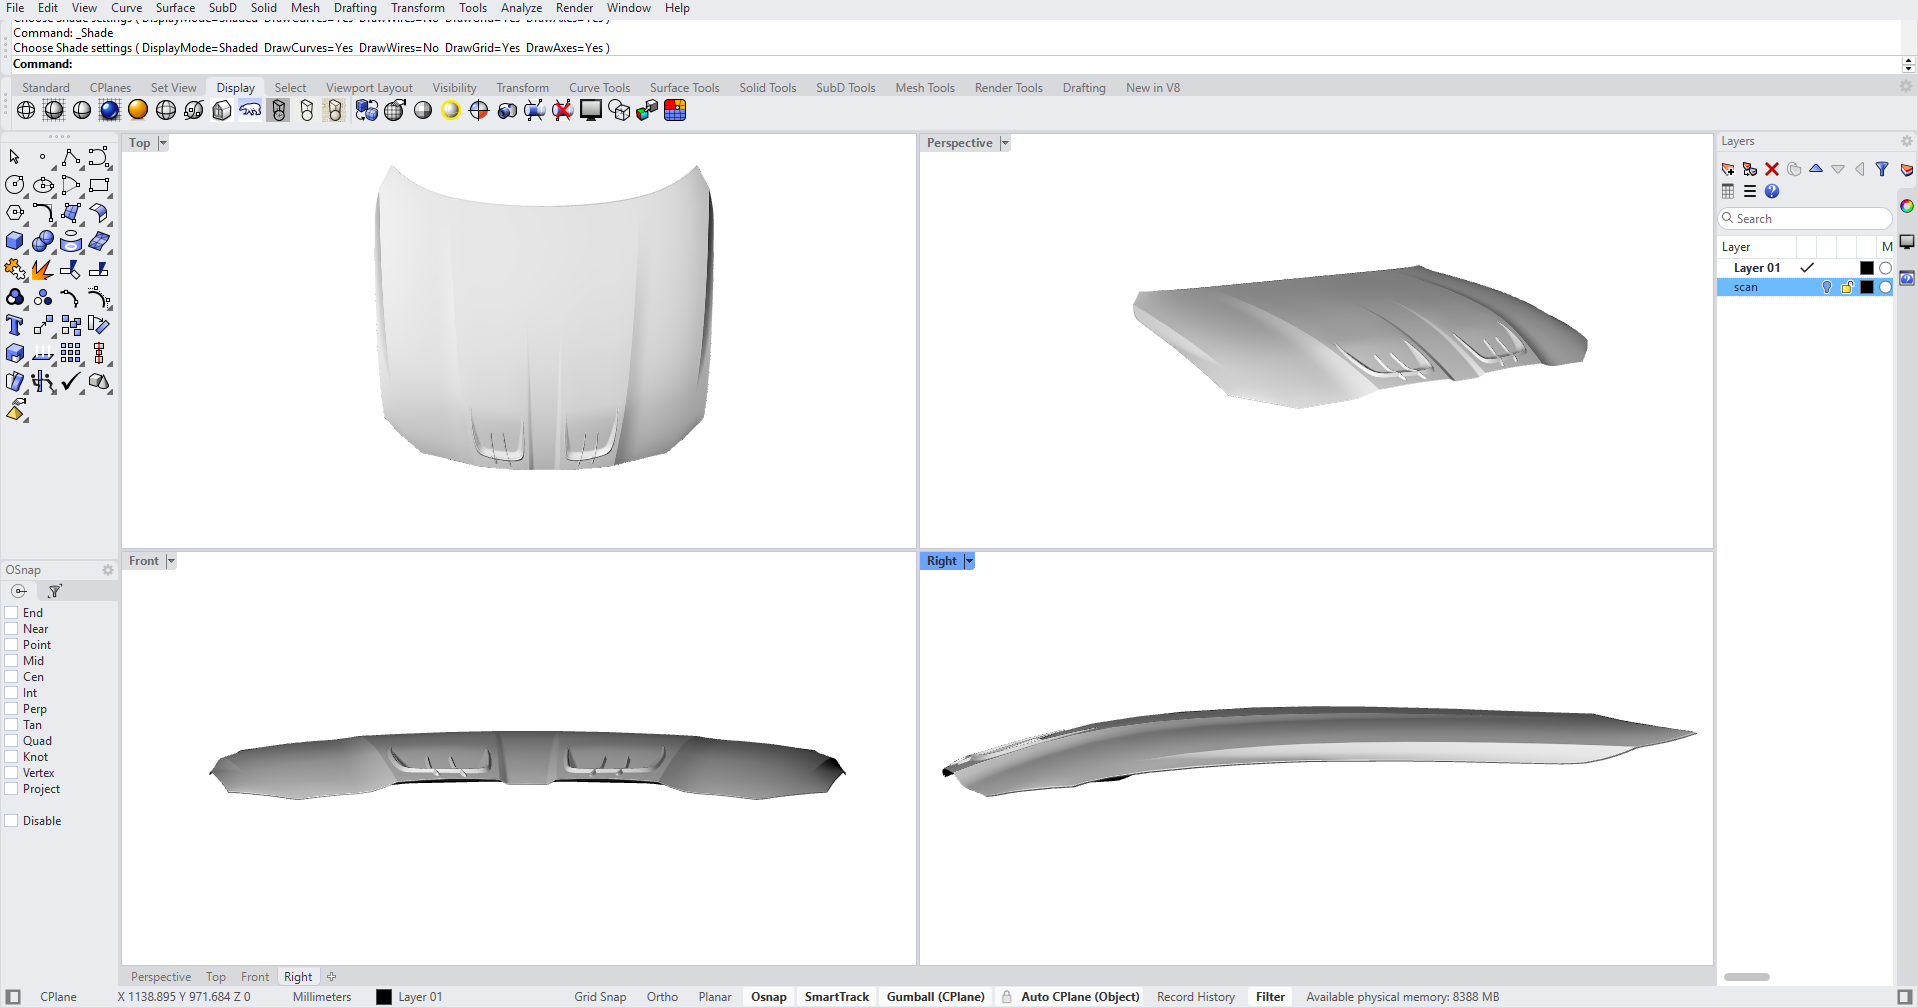The height and width of the screenshot is (1008, 1918).
Task: Switch to the Surface Tools toolbar tab
Action: click(684, 88)
